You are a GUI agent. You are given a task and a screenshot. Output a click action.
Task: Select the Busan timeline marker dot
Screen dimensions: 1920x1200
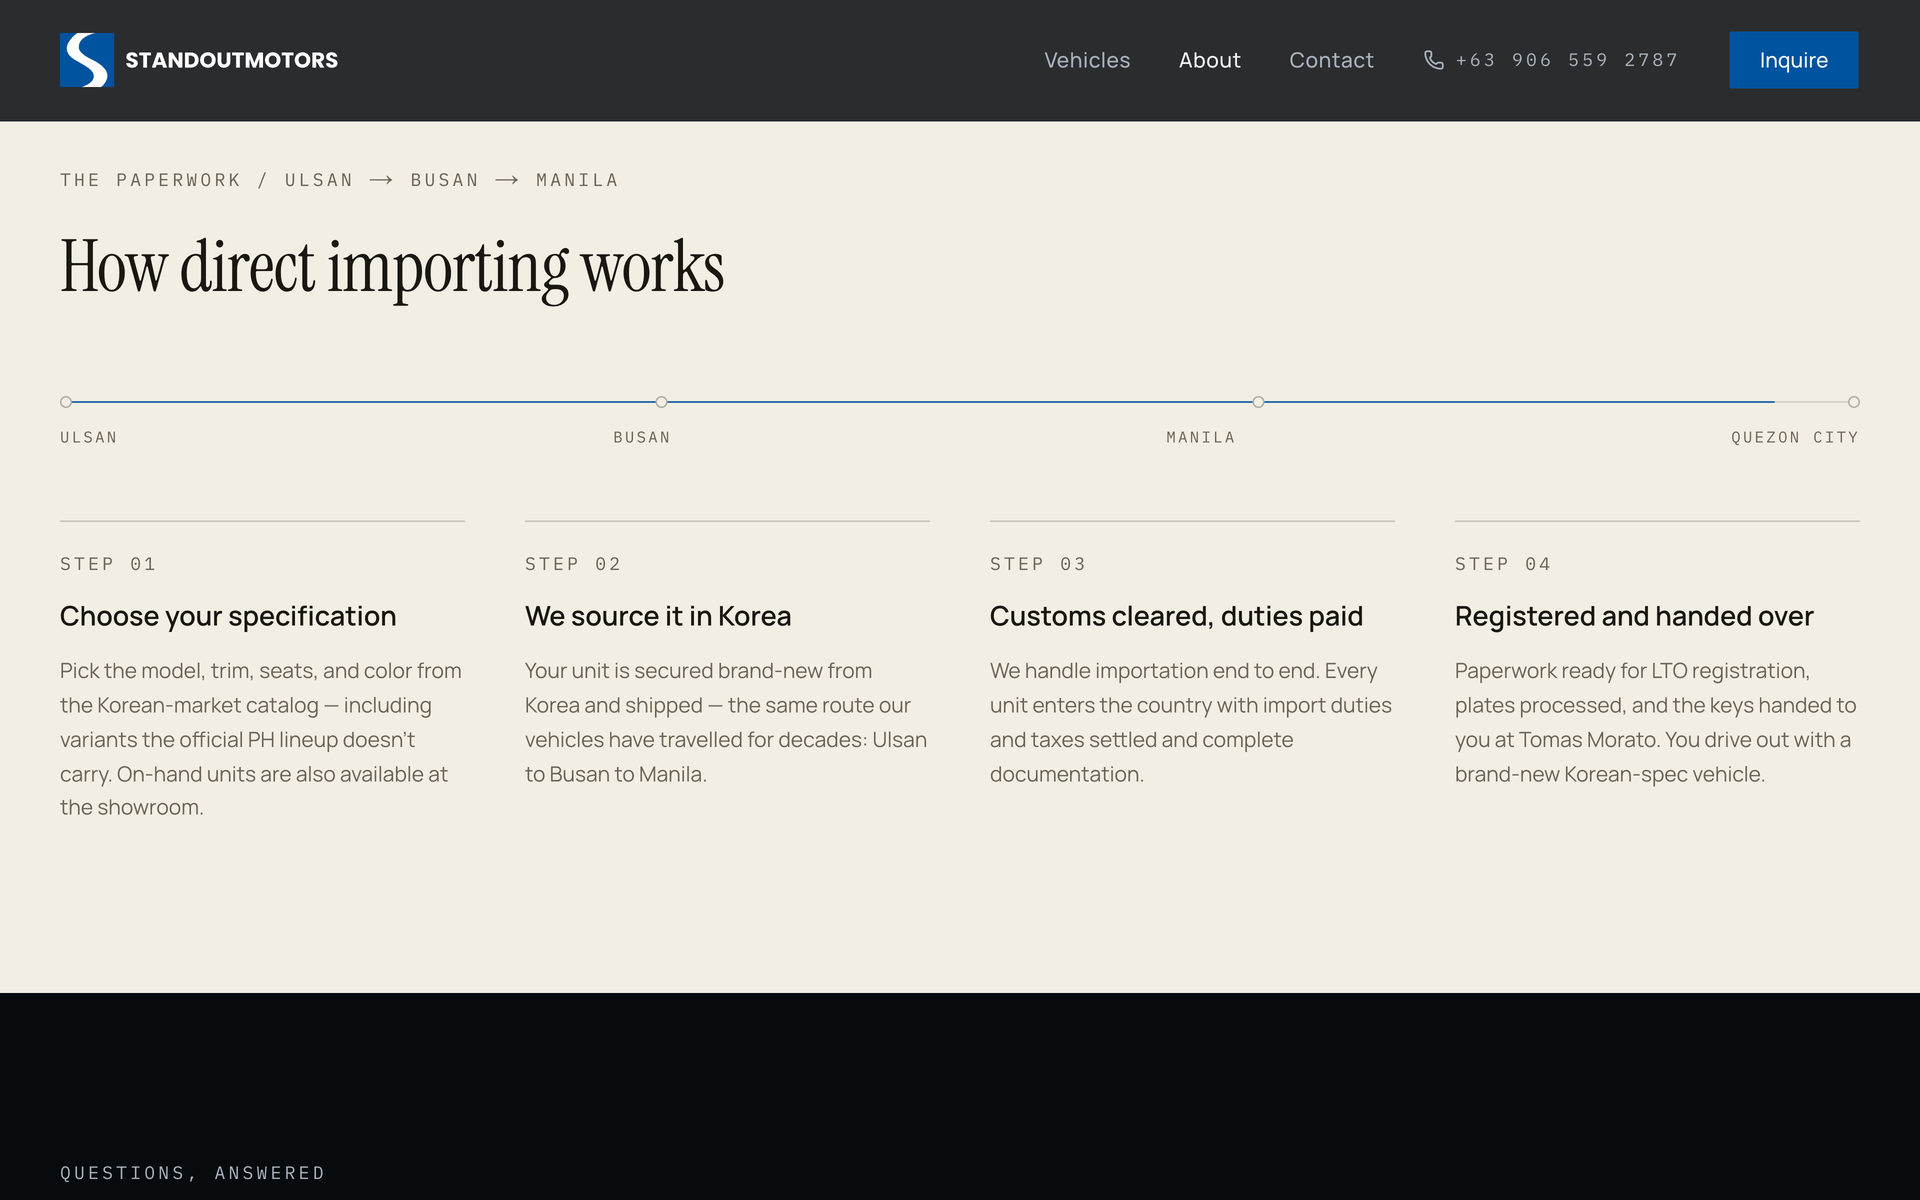[x=661, y=402]
